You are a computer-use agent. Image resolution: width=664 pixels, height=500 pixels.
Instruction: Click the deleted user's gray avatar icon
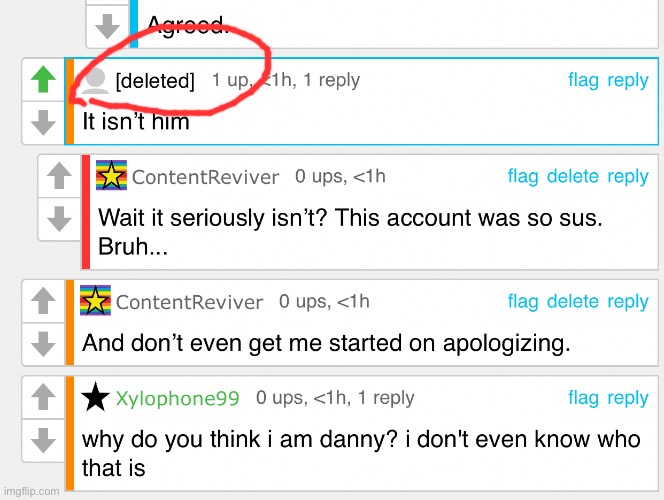(95, 80)
